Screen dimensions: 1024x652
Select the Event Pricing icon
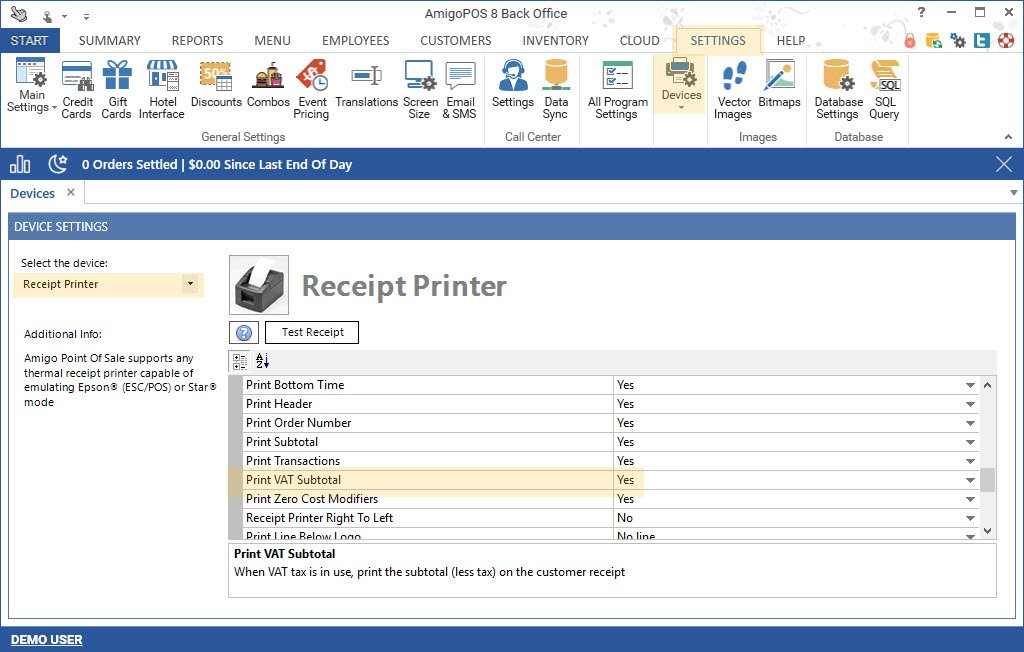[312, 88]
